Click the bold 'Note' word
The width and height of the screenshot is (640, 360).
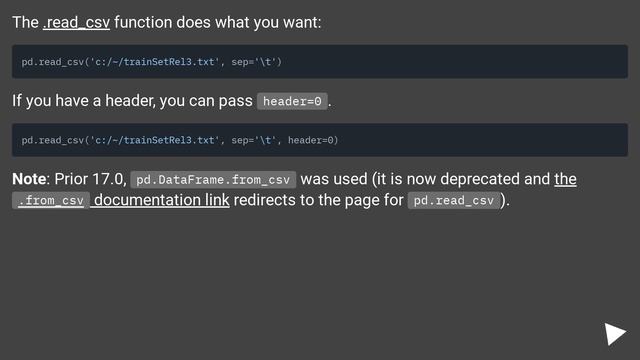(x=29, y=179)
